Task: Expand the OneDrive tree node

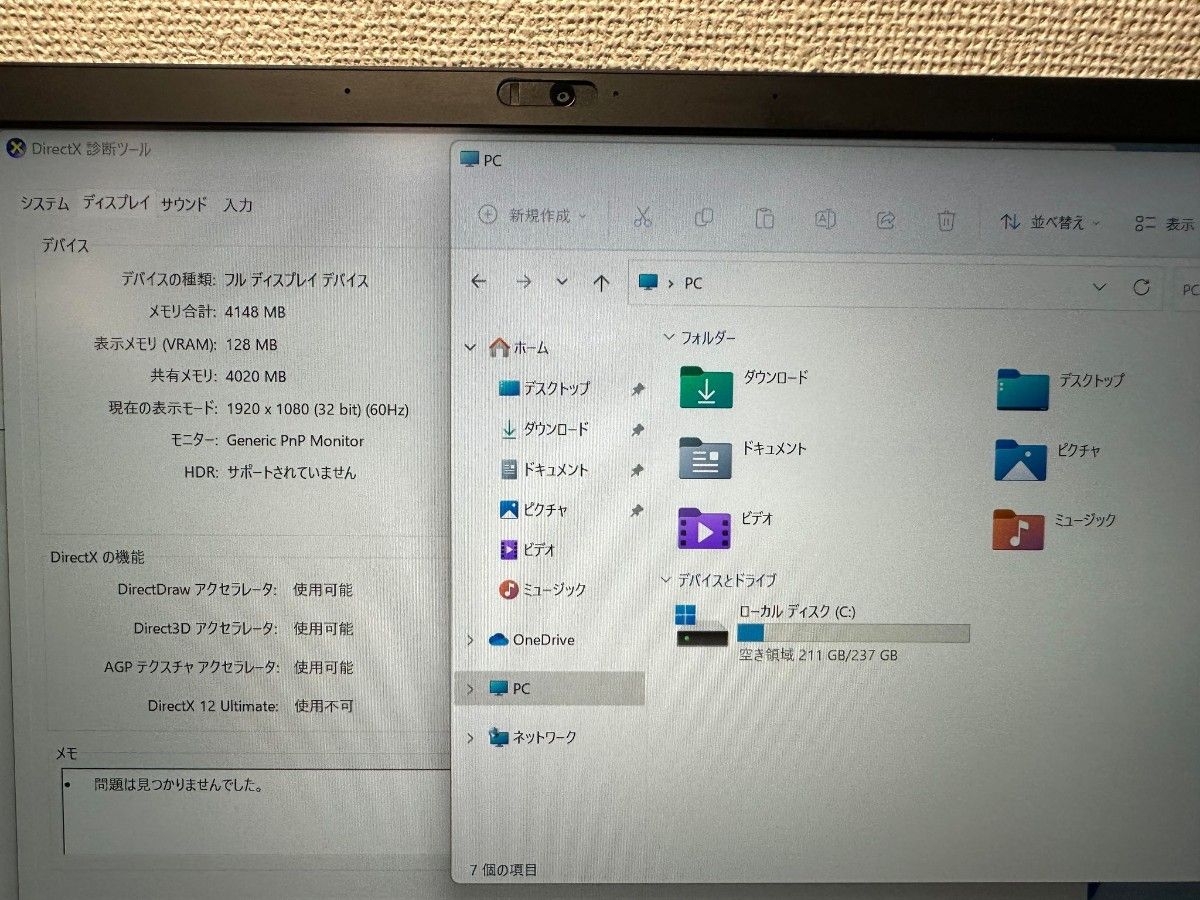Action: point(470,640)
